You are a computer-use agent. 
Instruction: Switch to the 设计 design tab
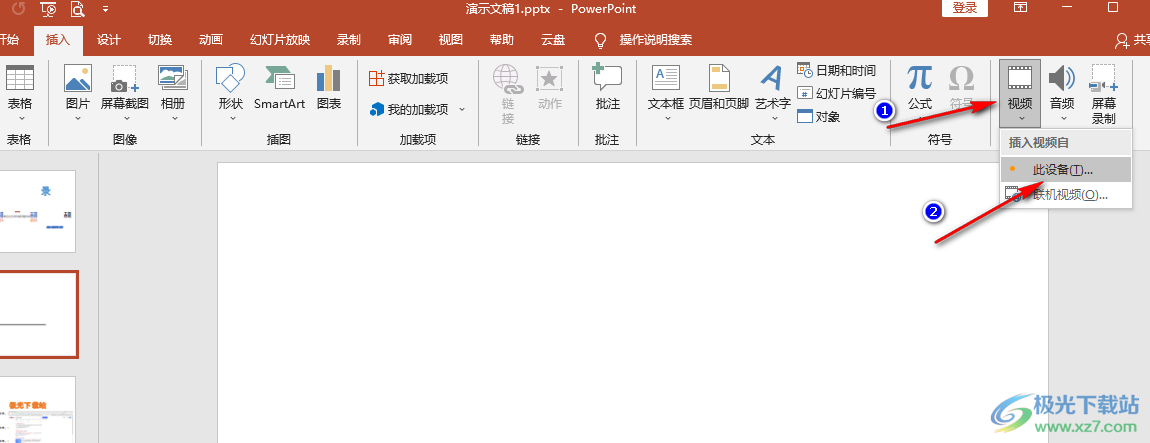click(108, 40)
